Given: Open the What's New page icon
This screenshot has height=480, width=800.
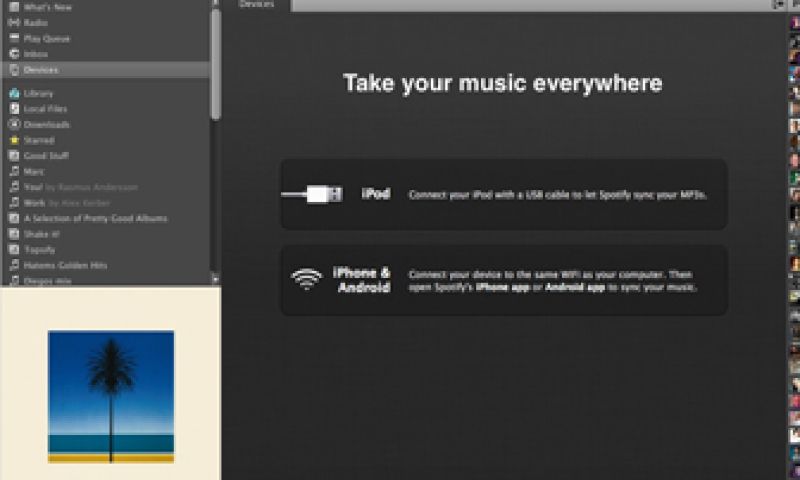Looking at the screenshot, I should click(14, 7).
